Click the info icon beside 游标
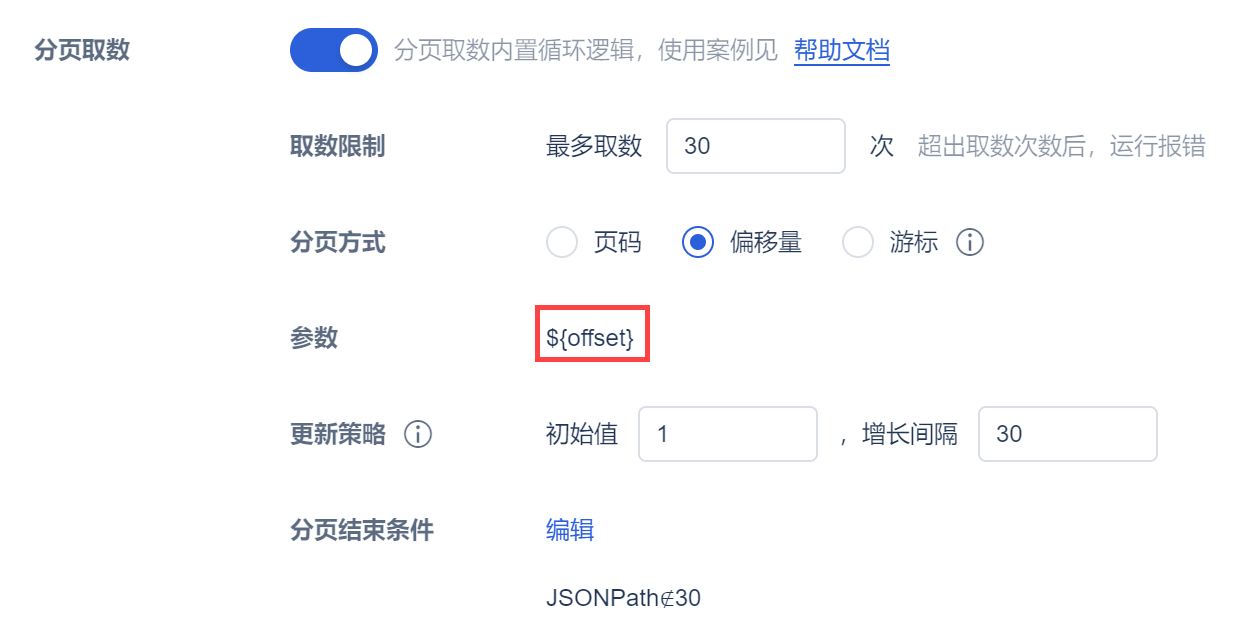The height and width of the screenshot is (628, 1243). tap(970, 242)
